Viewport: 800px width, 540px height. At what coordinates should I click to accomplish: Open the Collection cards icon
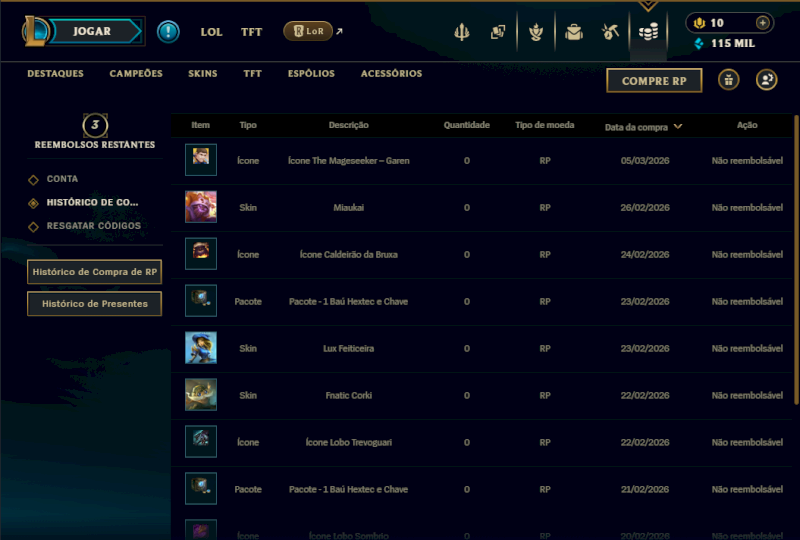pos(498,32)
